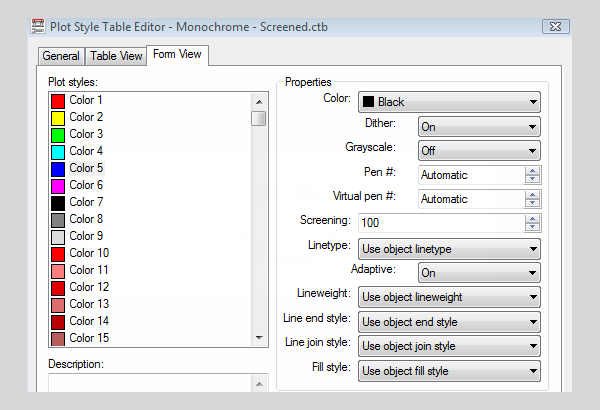Choose Color 10 plot style
600x410 pixels.
click(x=89, y=253)
